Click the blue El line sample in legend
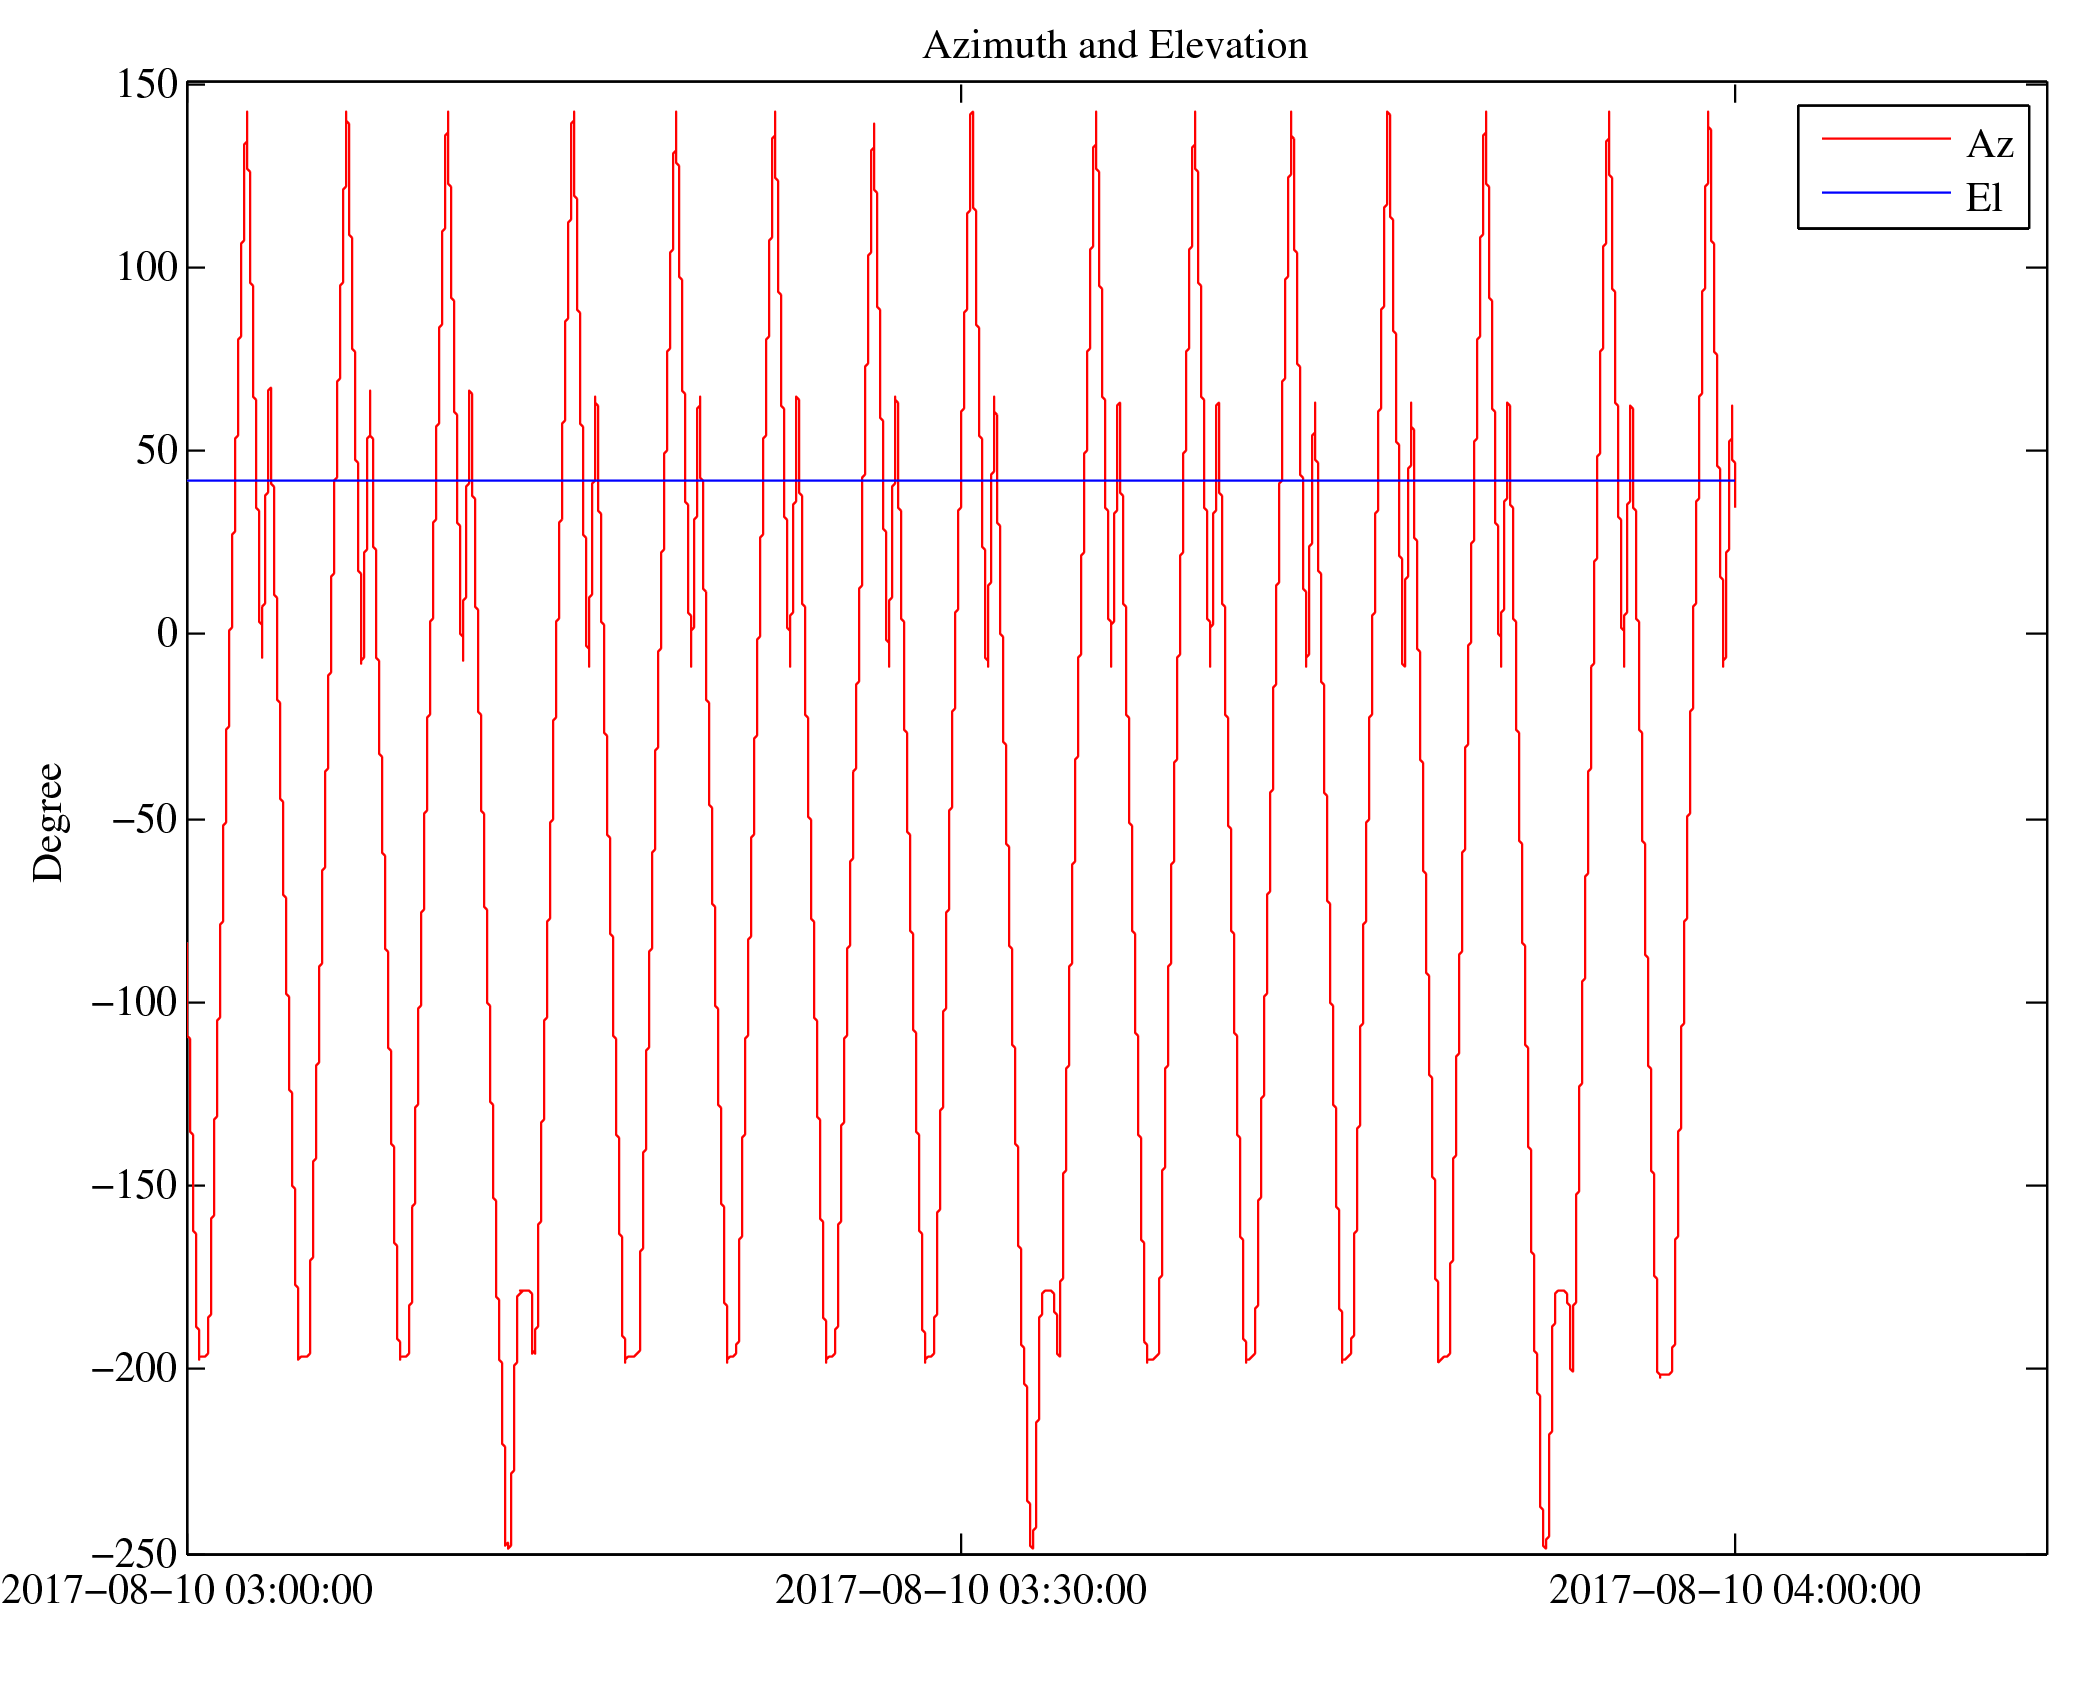 tap(1886, 192)
